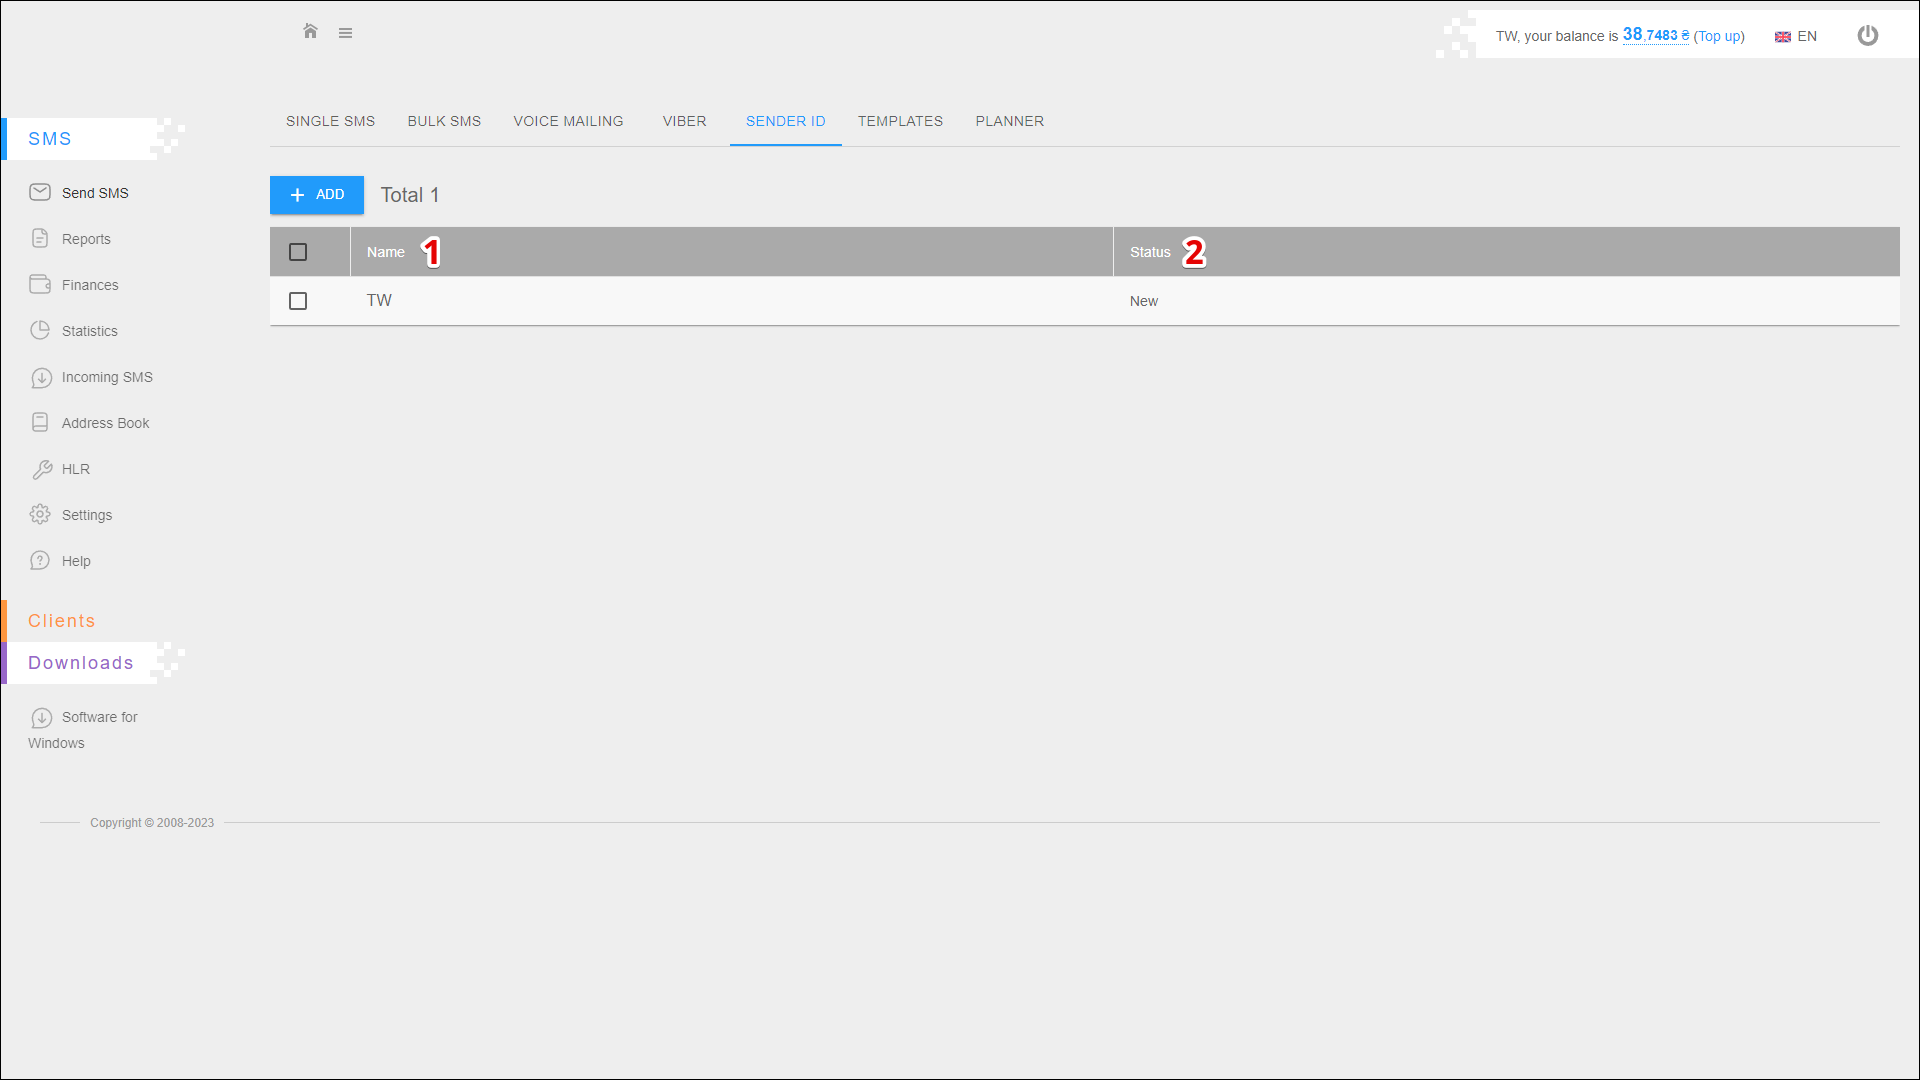Open HLR wrench icon
This screenshot has height=1080, width=1920.
pyautogui.click(x=41, y=469)
